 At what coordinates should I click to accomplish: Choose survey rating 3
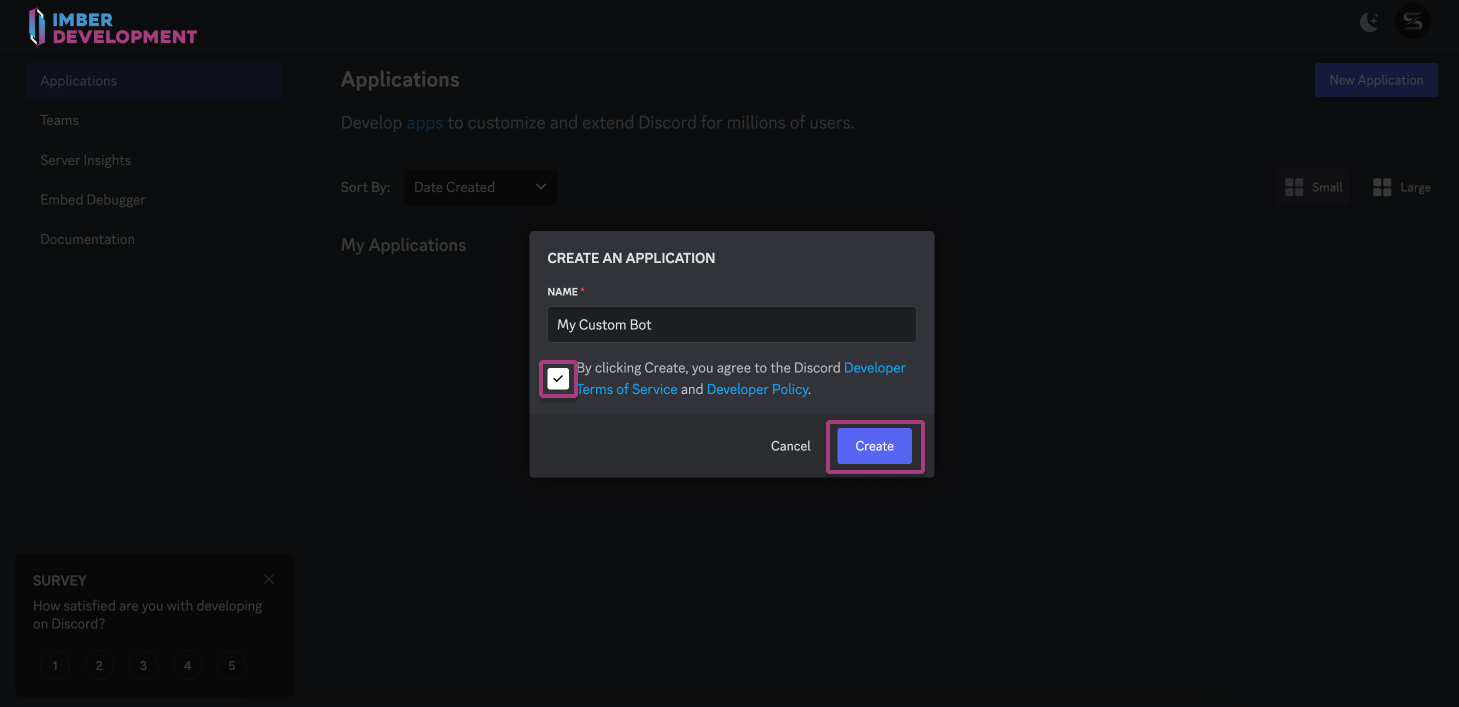click(143, 665)
